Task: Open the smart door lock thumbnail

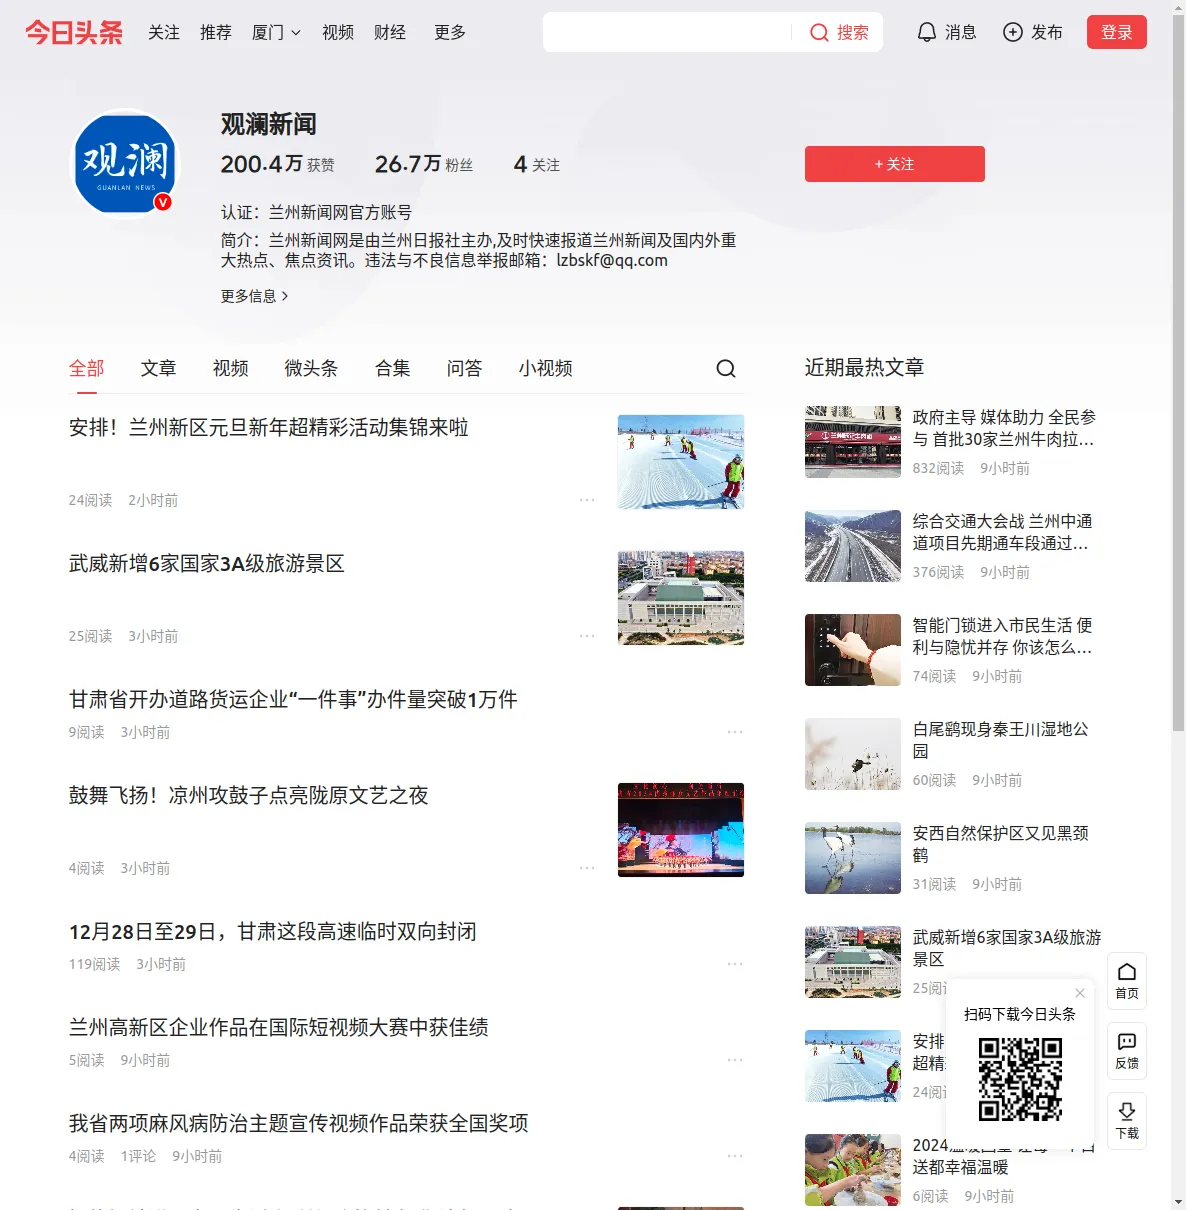Action: click(853, 650)
